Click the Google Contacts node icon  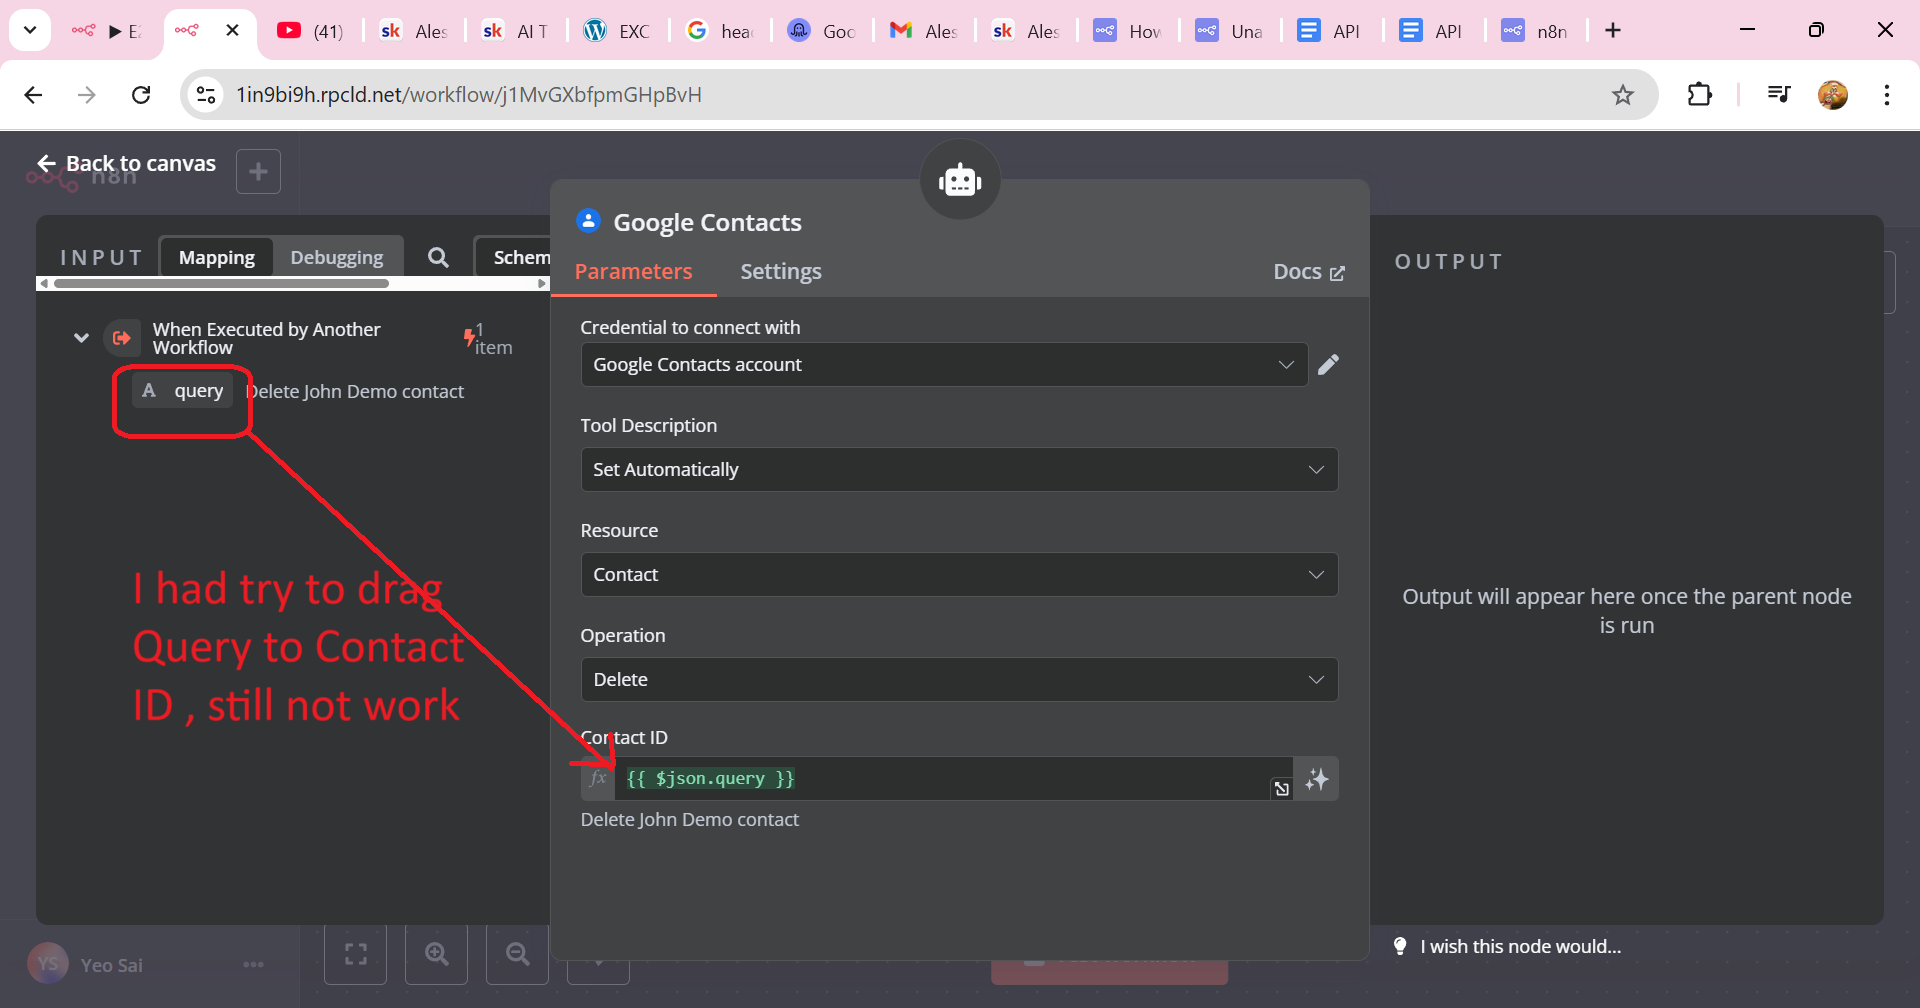(x=588, y=221)
